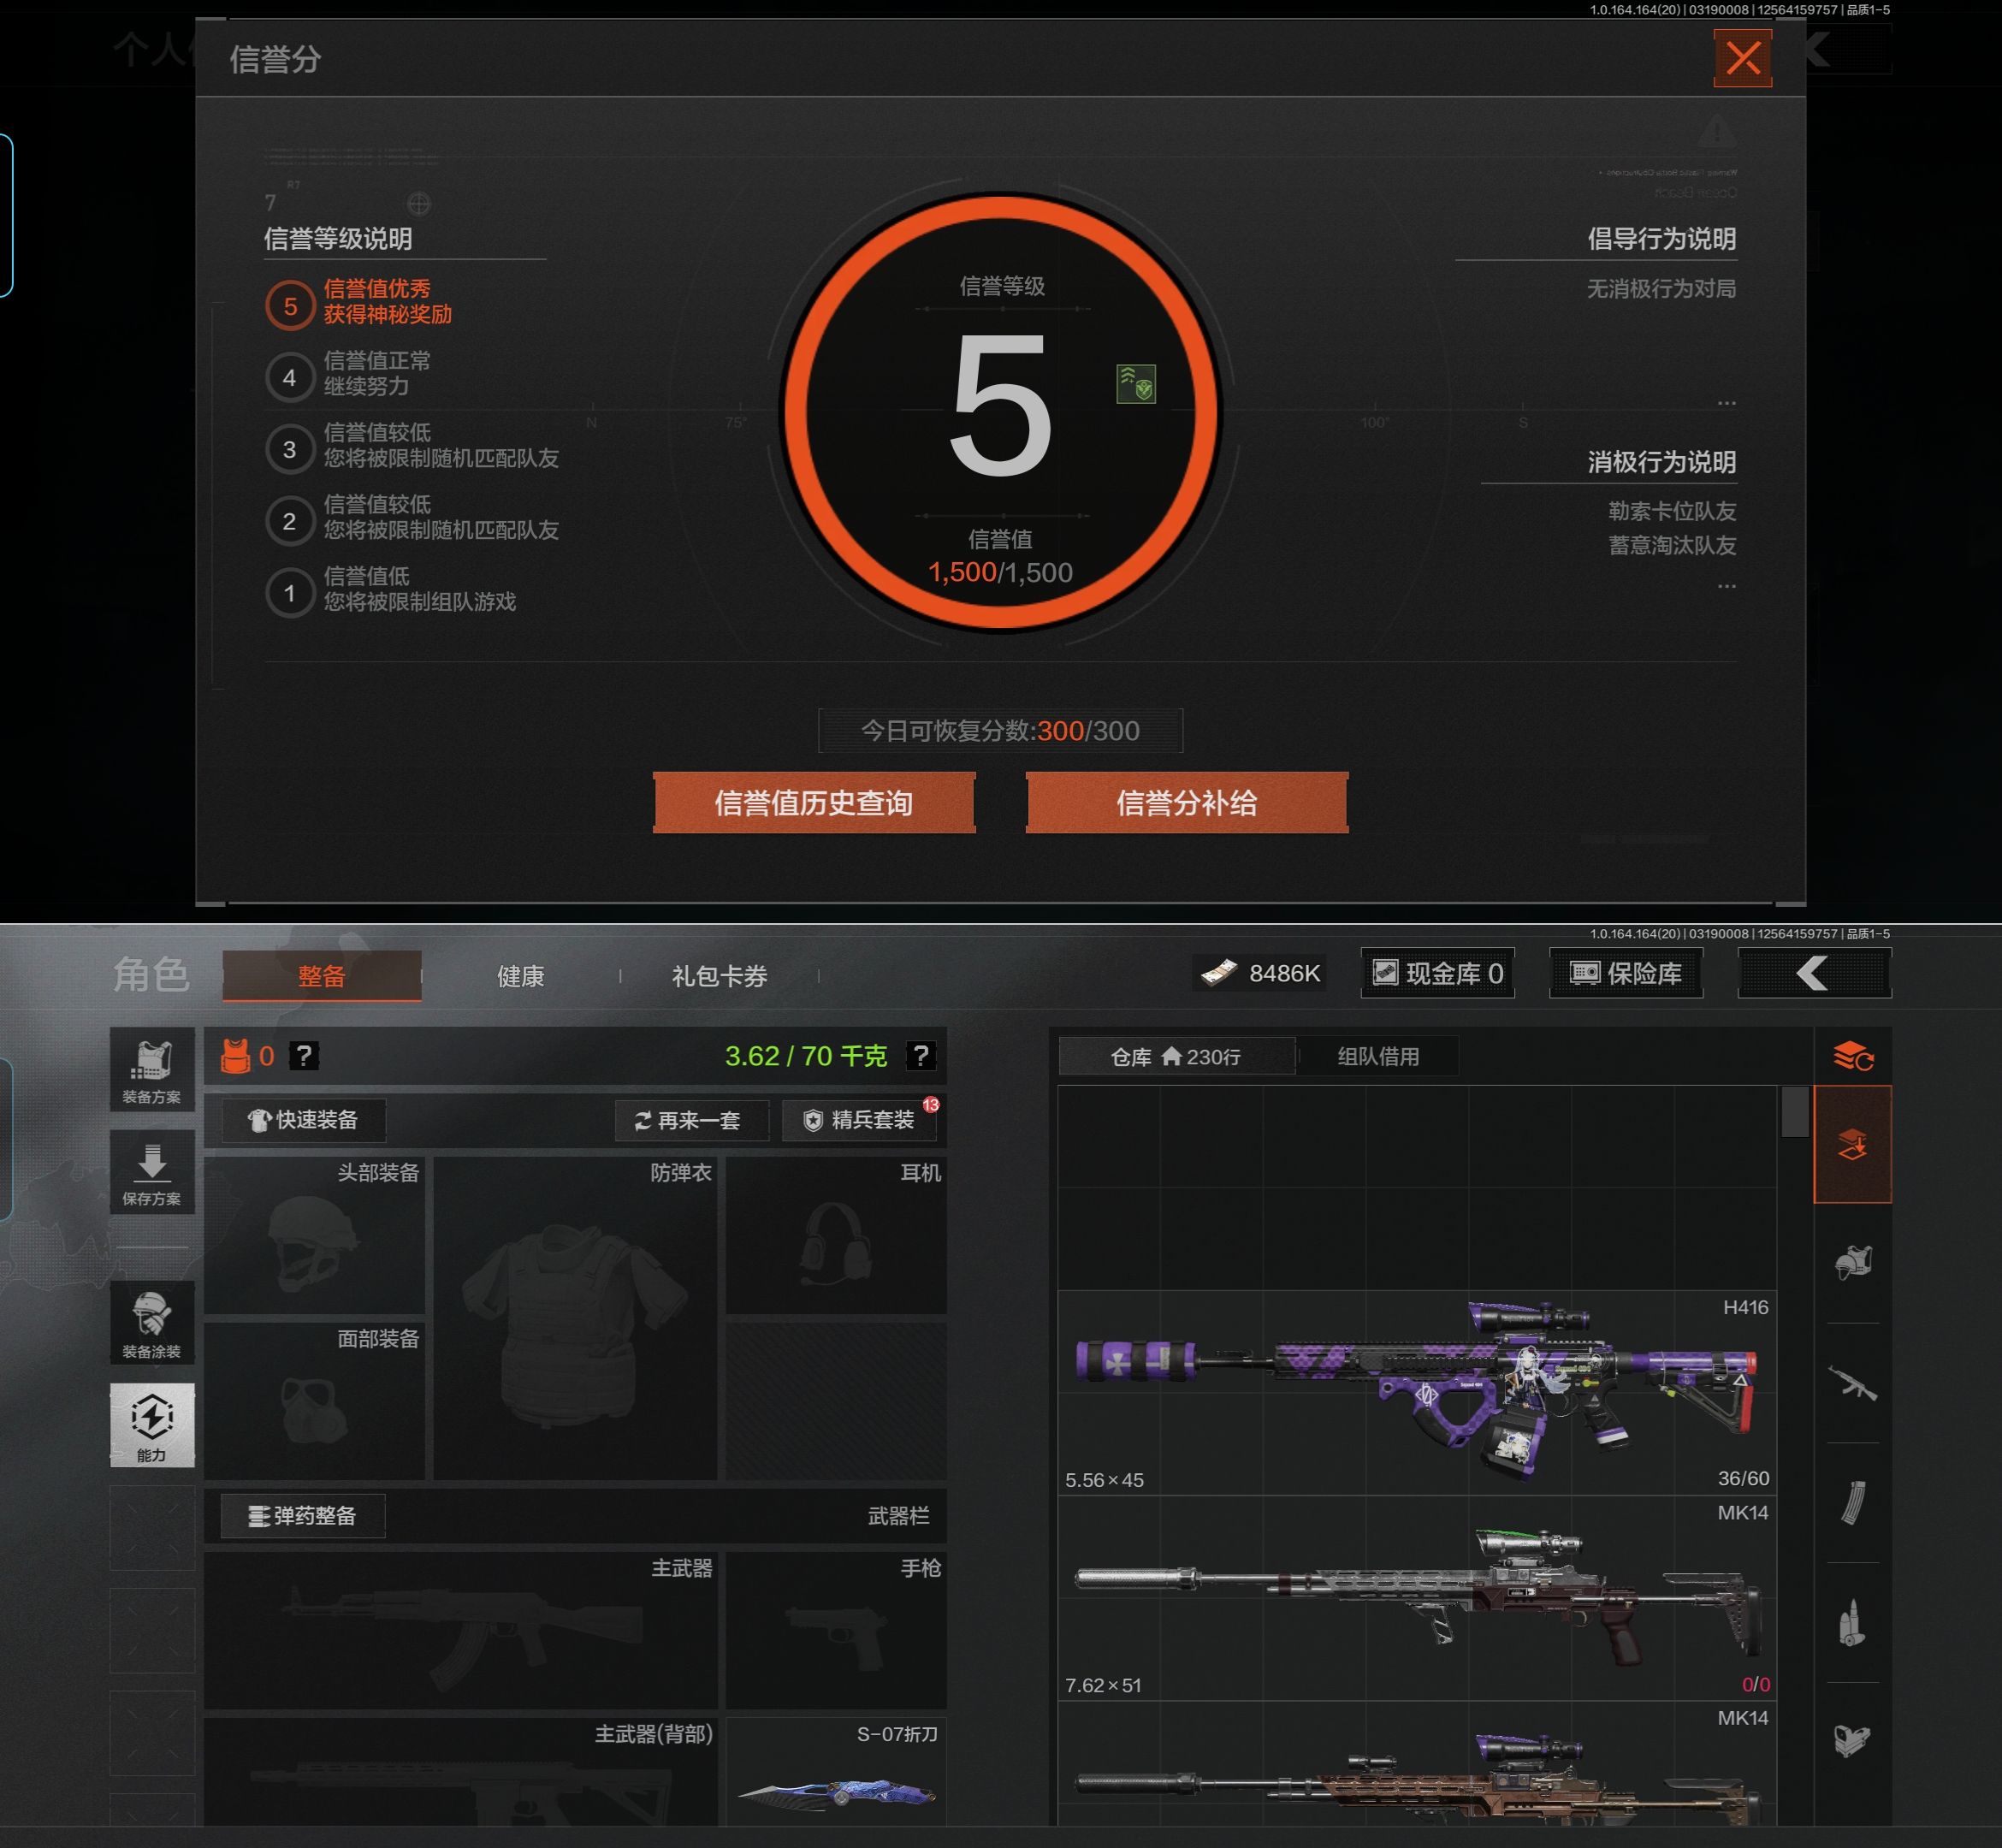Click the warehouse auto-sort stack icon
Image resolution: width=2002 pixels, height=1848 pixels.
[1852, 1056]
